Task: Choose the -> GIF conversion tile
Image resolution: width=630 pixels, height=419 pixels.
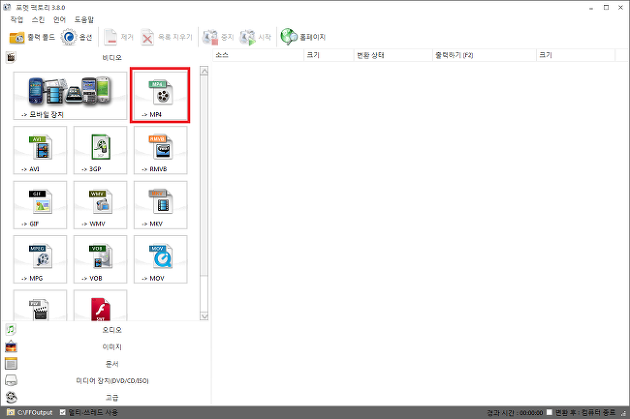Action: click(x=40, y=205)
